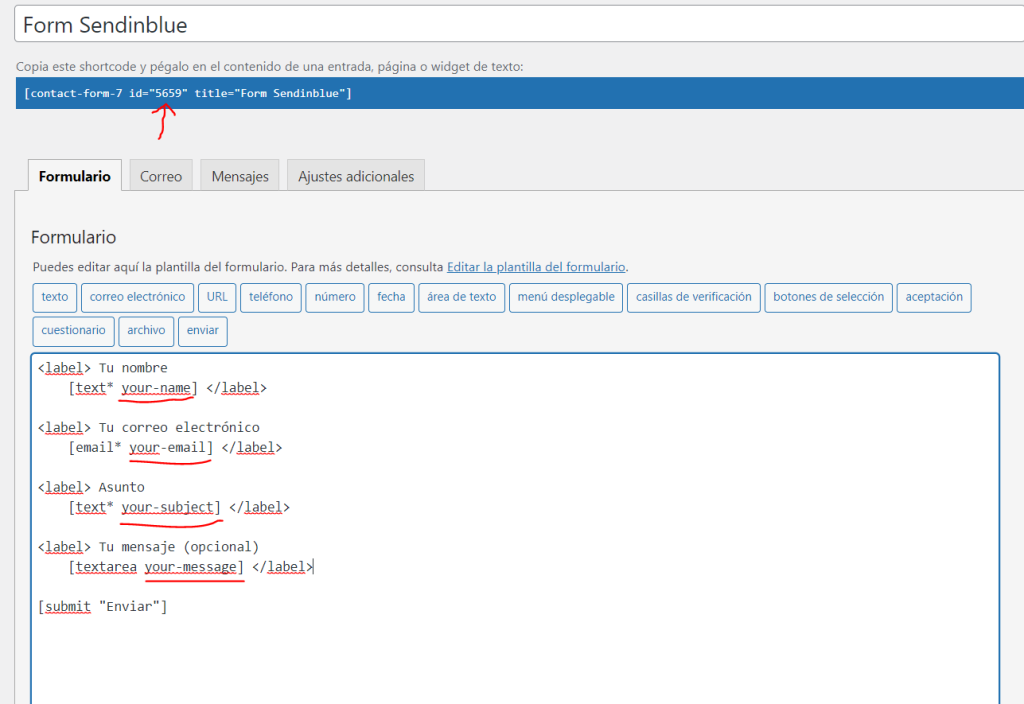Image resolution: width=1024 pixels, height=704 pixels.
Task: Follow the "Editar la plantilla del formulario" link
Action: coord(536,266)
